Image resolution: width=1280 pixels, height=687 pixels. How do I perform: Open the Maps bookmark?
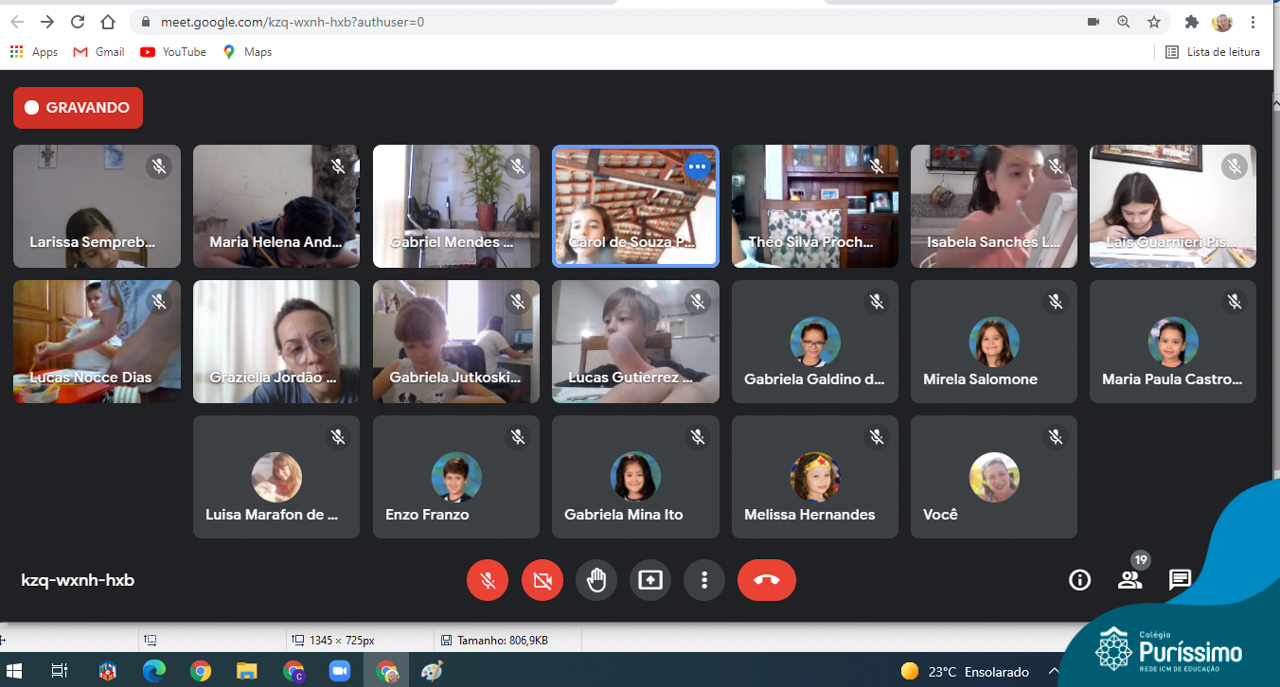pos(247,52)
